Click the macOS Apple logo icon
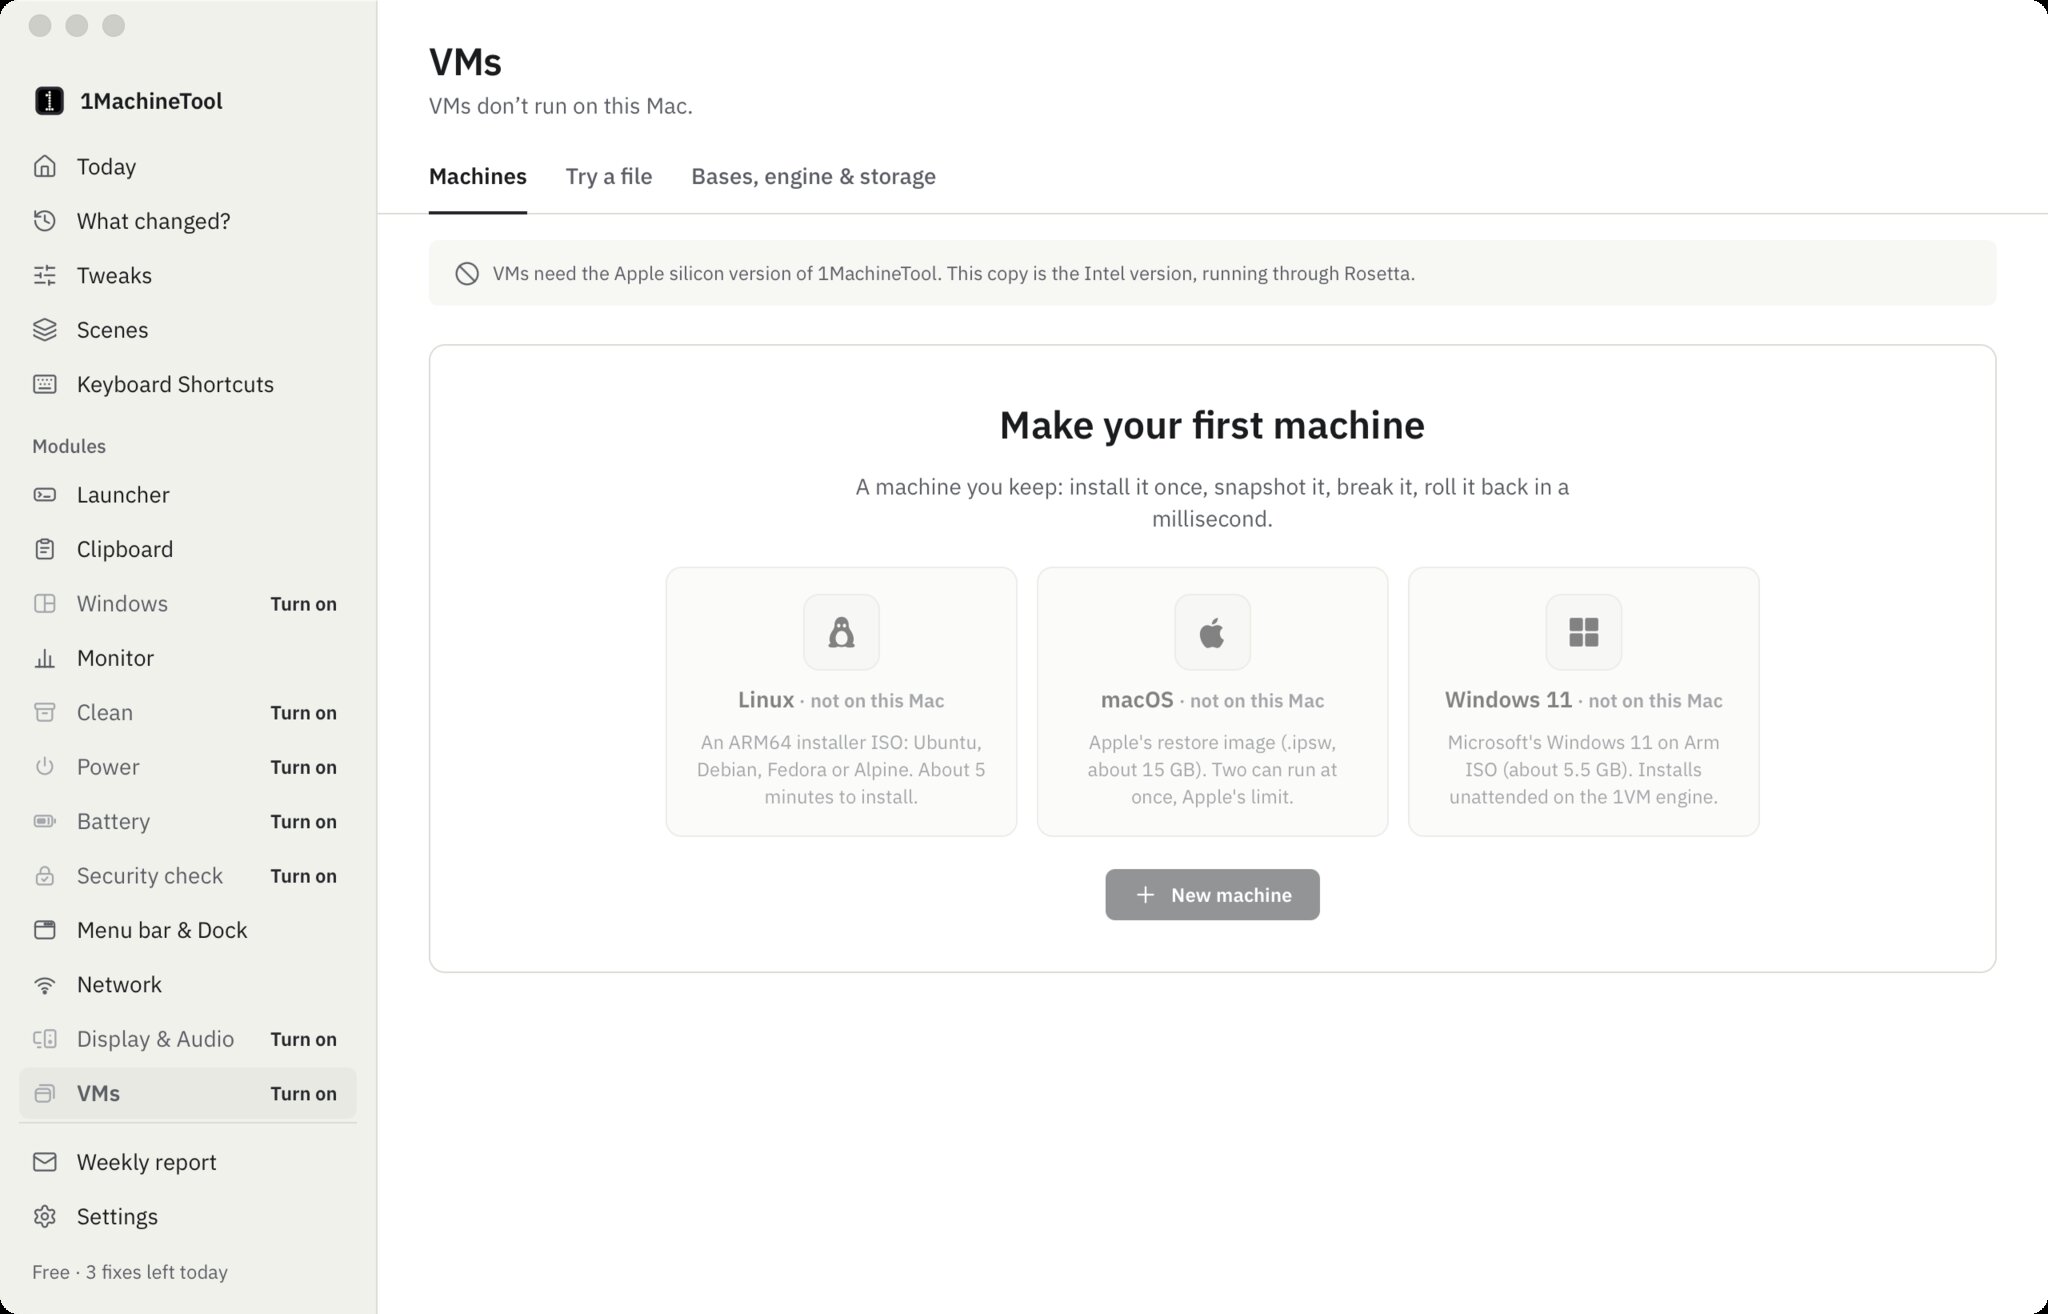This screenshot has width=2048, height=1314. [x=1212, y=632]
